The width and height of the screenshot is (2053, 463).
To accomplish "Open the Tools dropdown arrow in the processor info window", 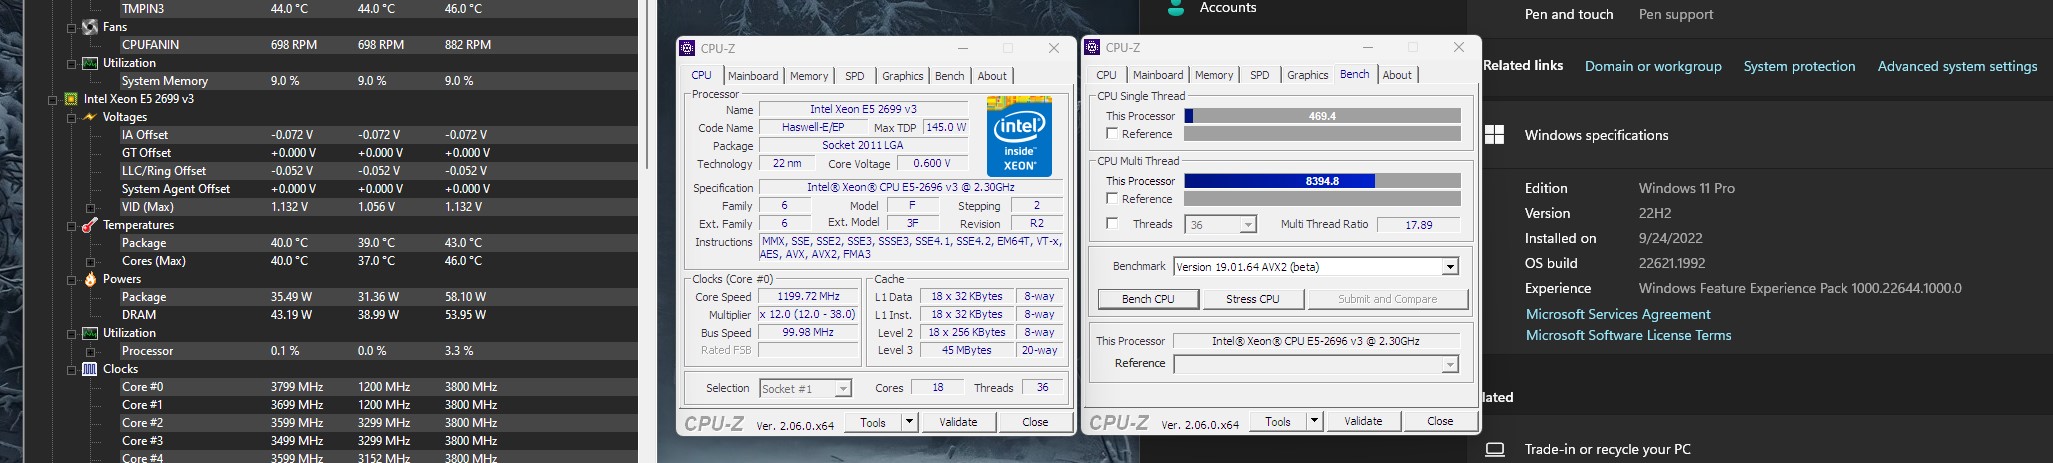I will [909, 422].
